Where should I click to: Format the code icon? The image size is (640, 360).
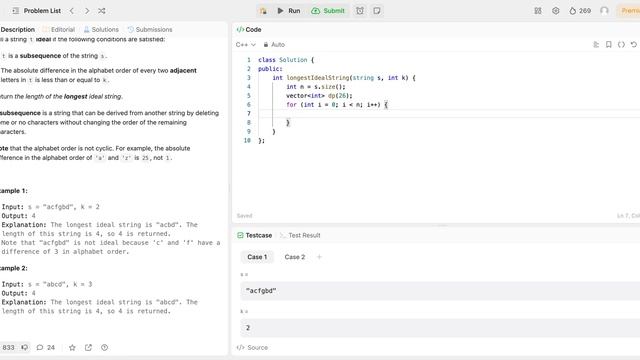click(596, 44)
